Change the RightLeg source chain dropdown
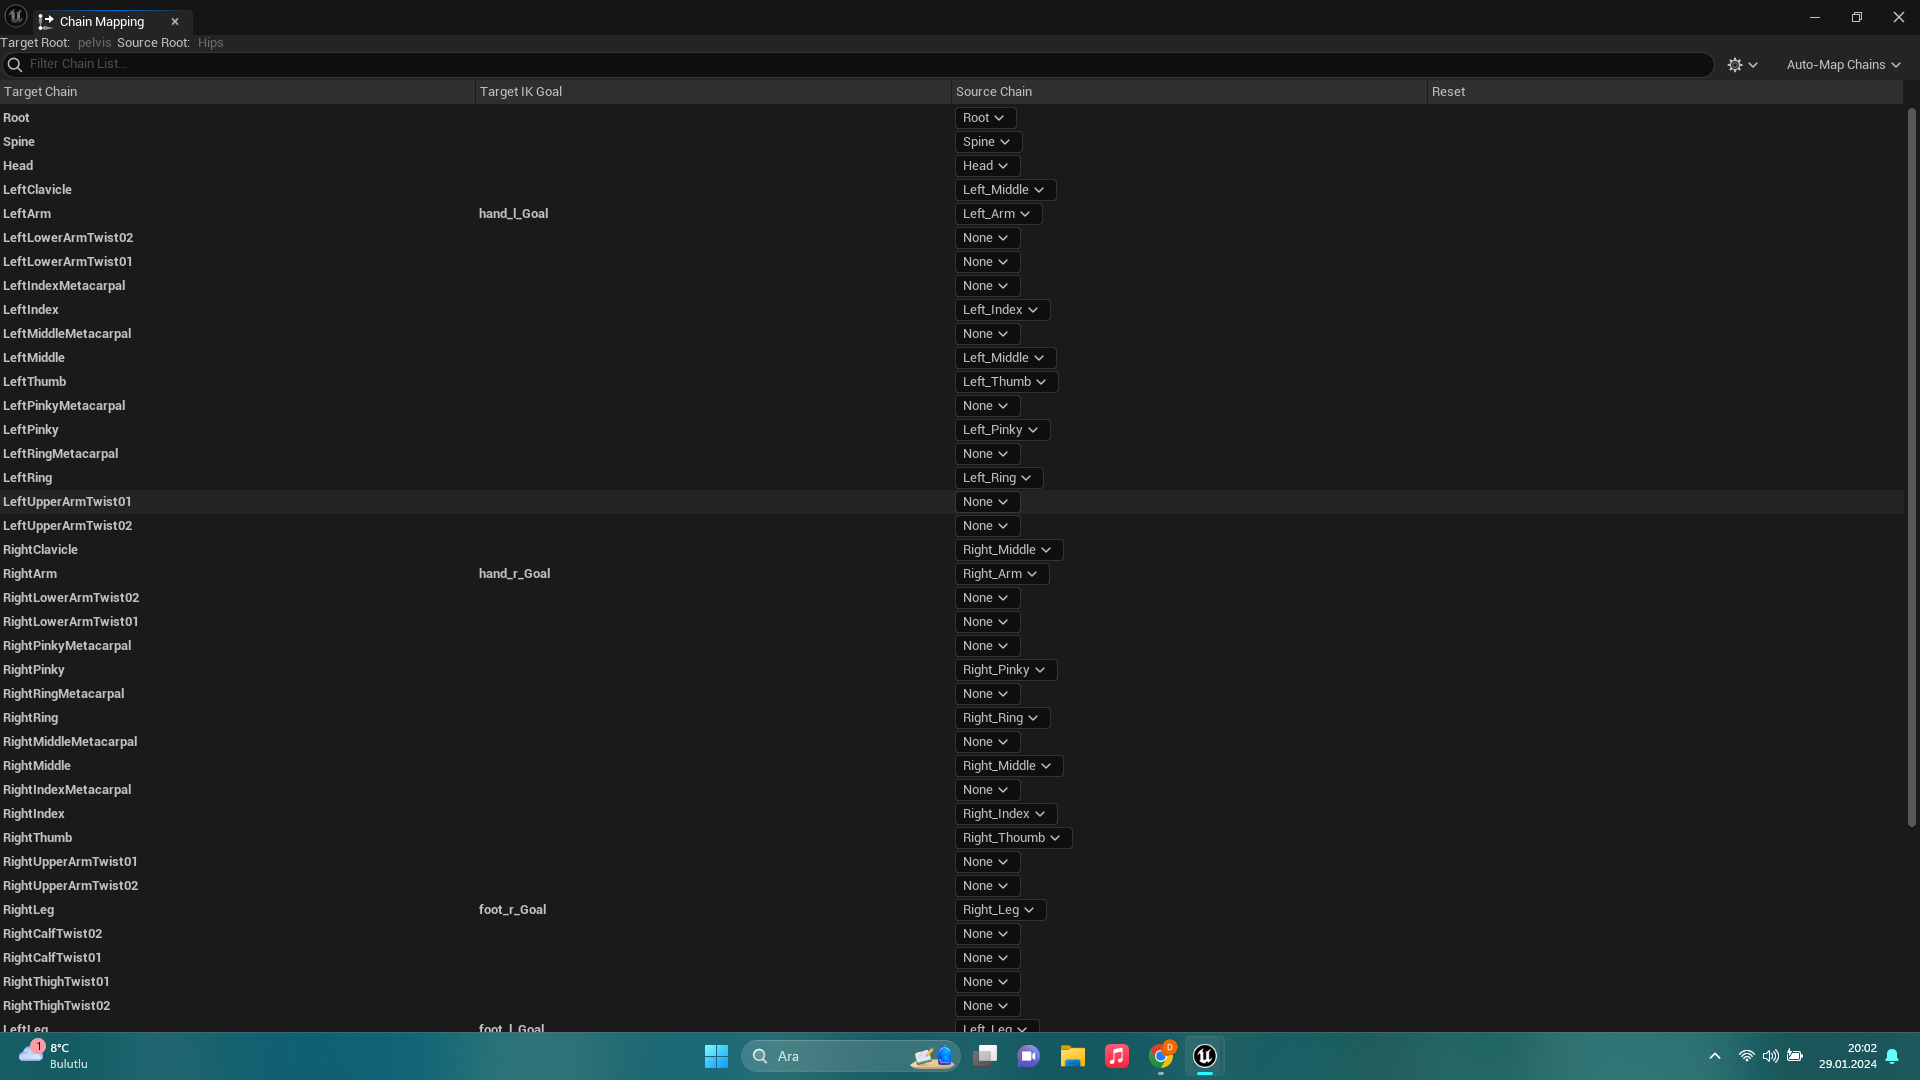Viewport: 1920px width, 1080px height. coord(999,910)
